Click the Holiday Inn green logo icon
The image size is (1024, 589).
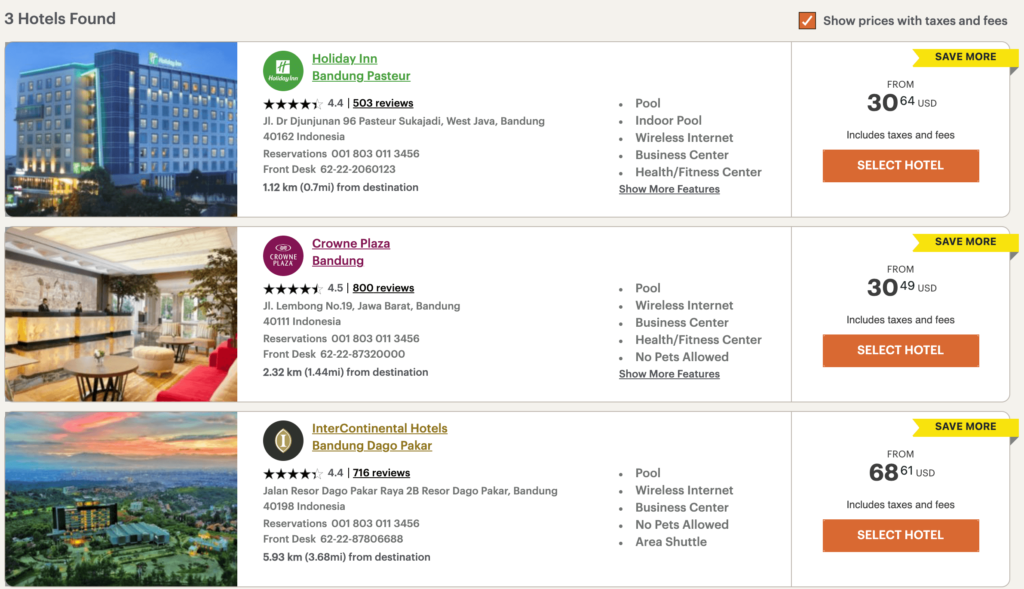[283, 71]
